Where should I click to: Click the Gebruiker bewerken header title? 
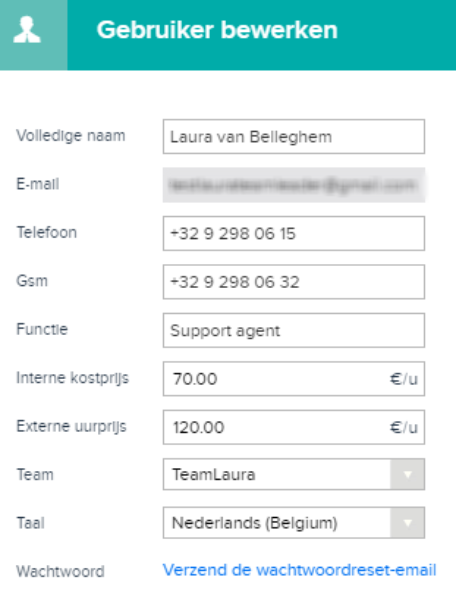coord(217,30)
